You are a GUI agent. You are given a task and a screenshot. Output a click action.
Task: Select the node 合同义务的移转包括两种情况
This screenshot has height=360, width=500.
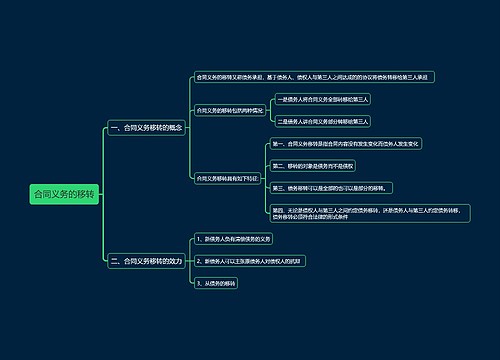(230, 110)
